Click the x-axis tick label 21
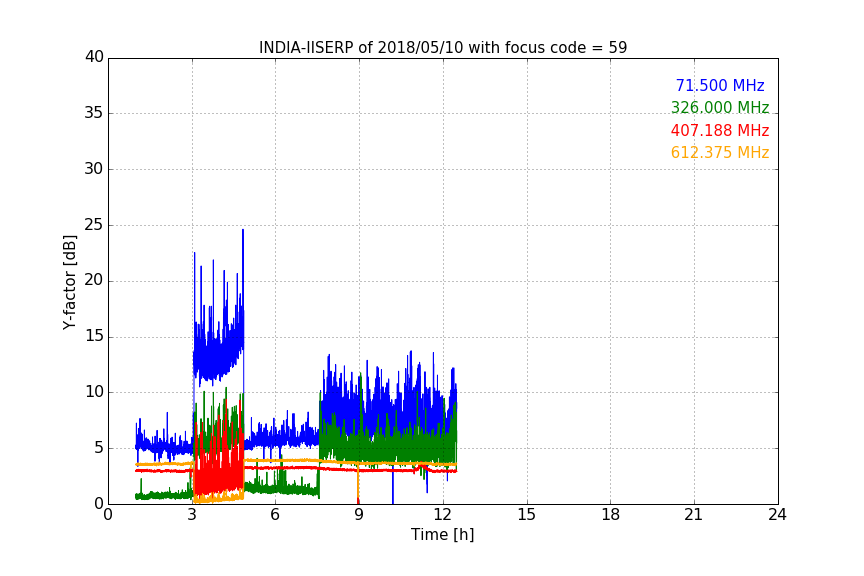The image size is (864, 576). (x=694, y=515)
